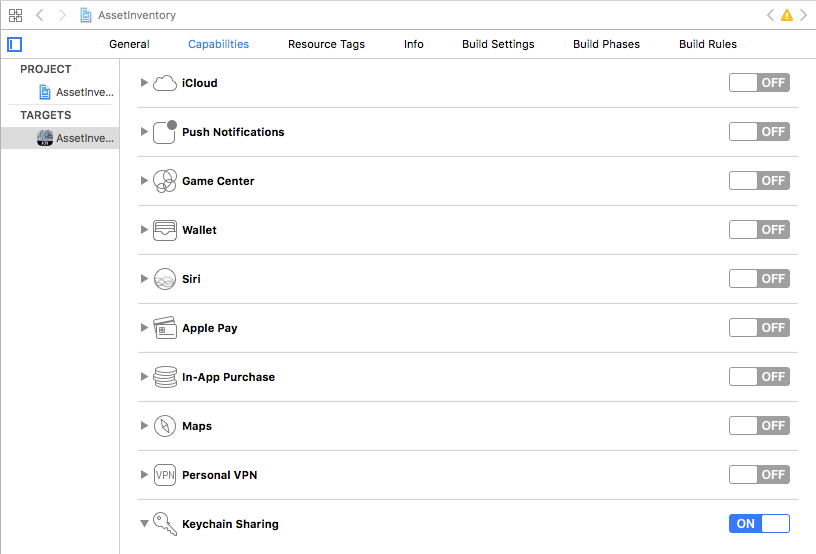
Task: Click the Keychain Sharing label
Action: [230, 524]
